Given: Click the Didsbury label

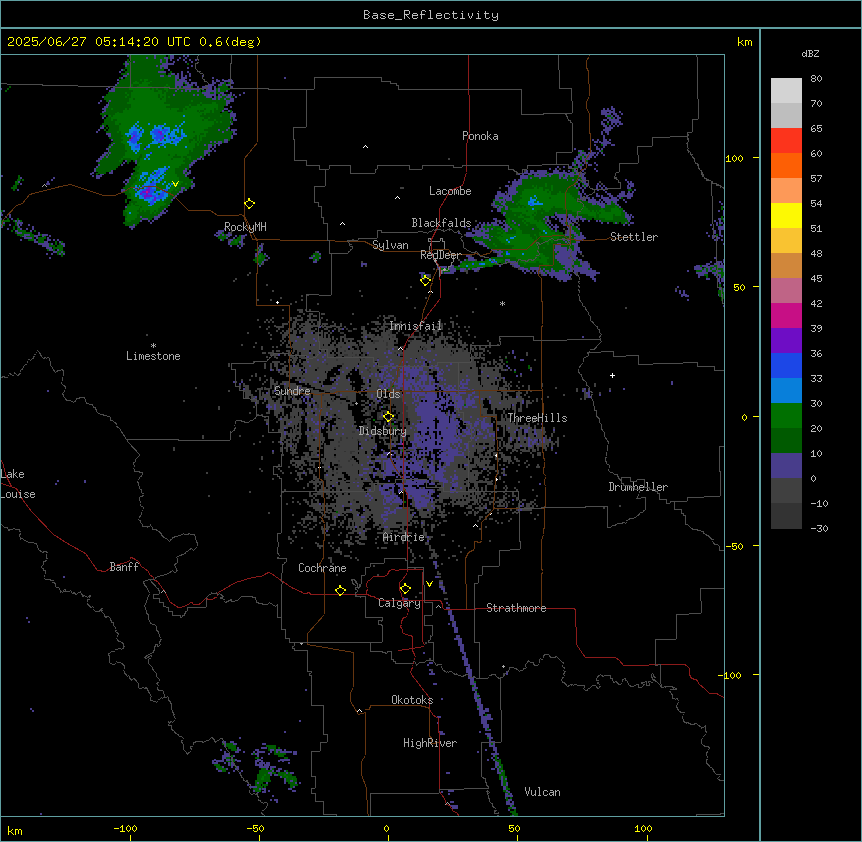Looking at the screenshot, I should 383,431.
